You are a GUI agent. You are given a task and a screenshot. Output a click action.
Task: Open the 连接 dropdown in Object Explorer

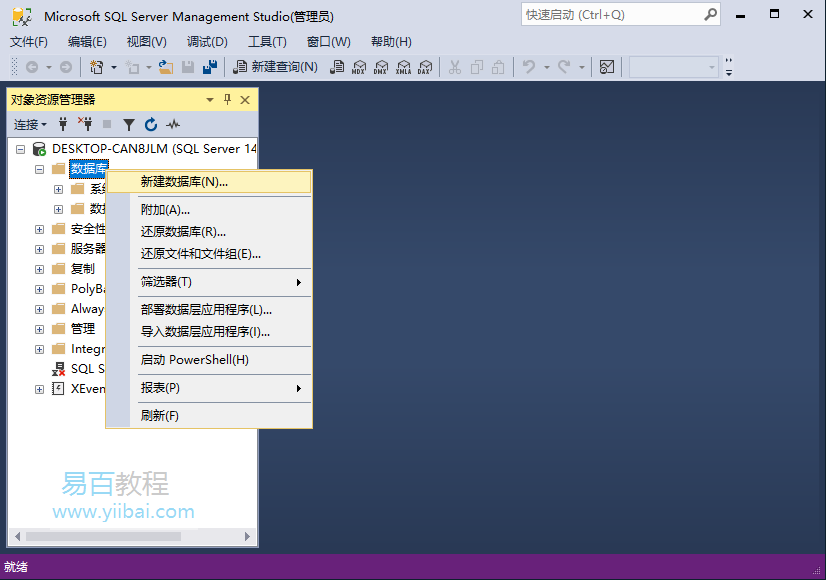(x=30, y=124)
